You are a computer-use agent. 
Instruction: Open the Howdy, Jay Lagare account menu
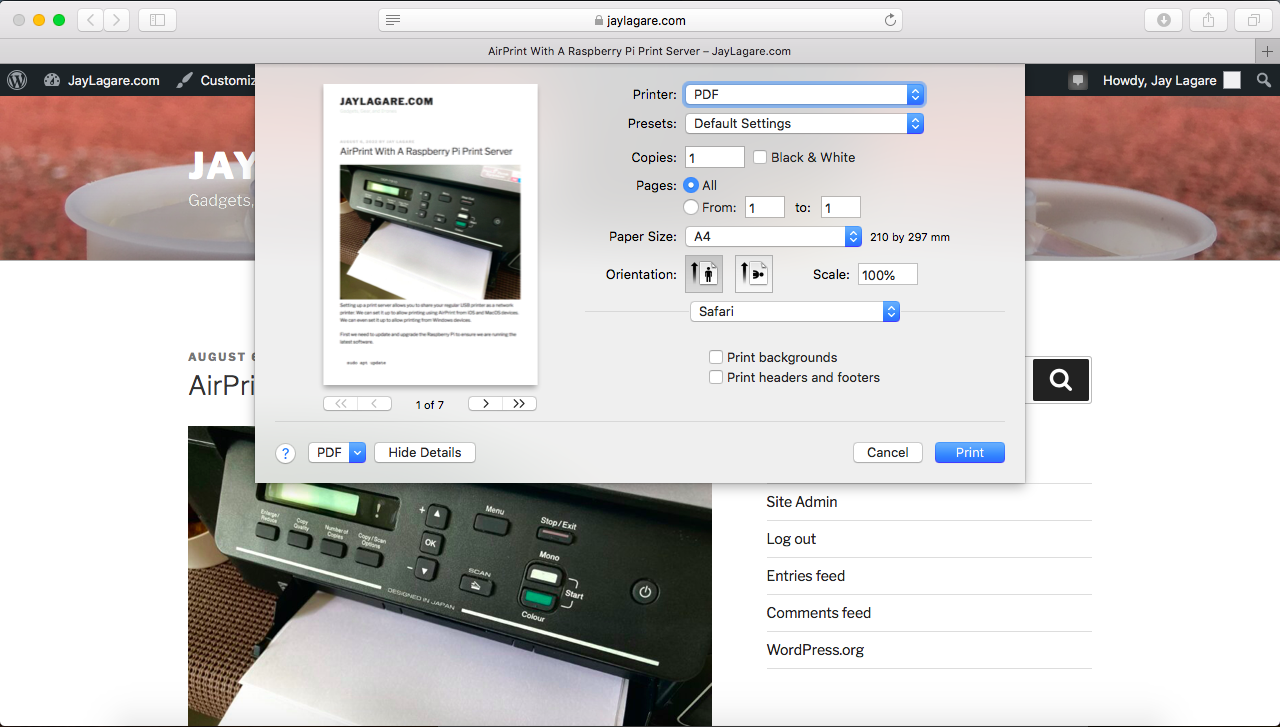[1171, 80]
